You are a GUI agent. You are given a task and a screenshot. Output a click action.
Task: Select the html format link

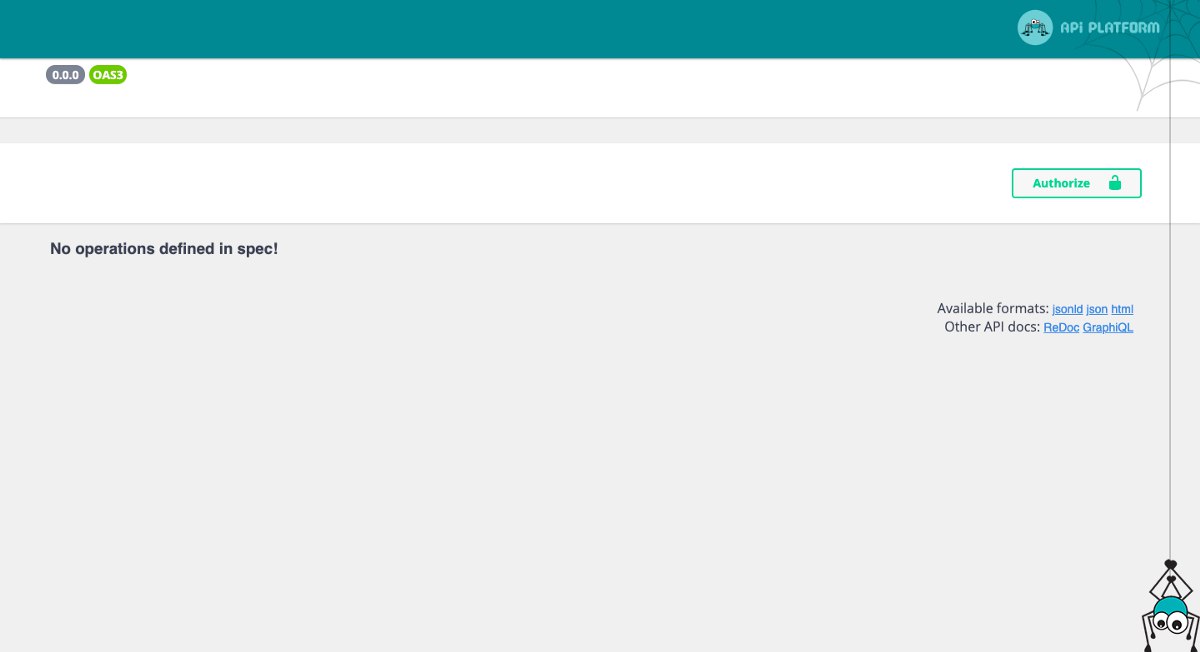coord(1122,309)
